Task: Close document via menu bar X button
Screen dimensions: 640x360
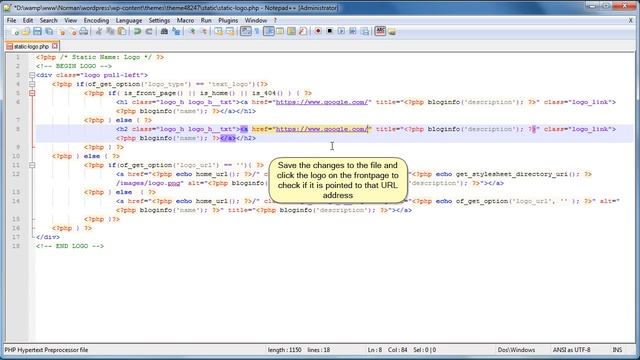Action: [631, 20]
